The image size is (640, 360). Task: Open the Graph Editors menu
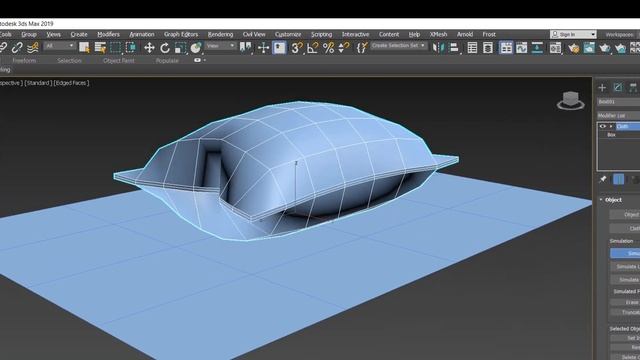(x=181, y=34)
